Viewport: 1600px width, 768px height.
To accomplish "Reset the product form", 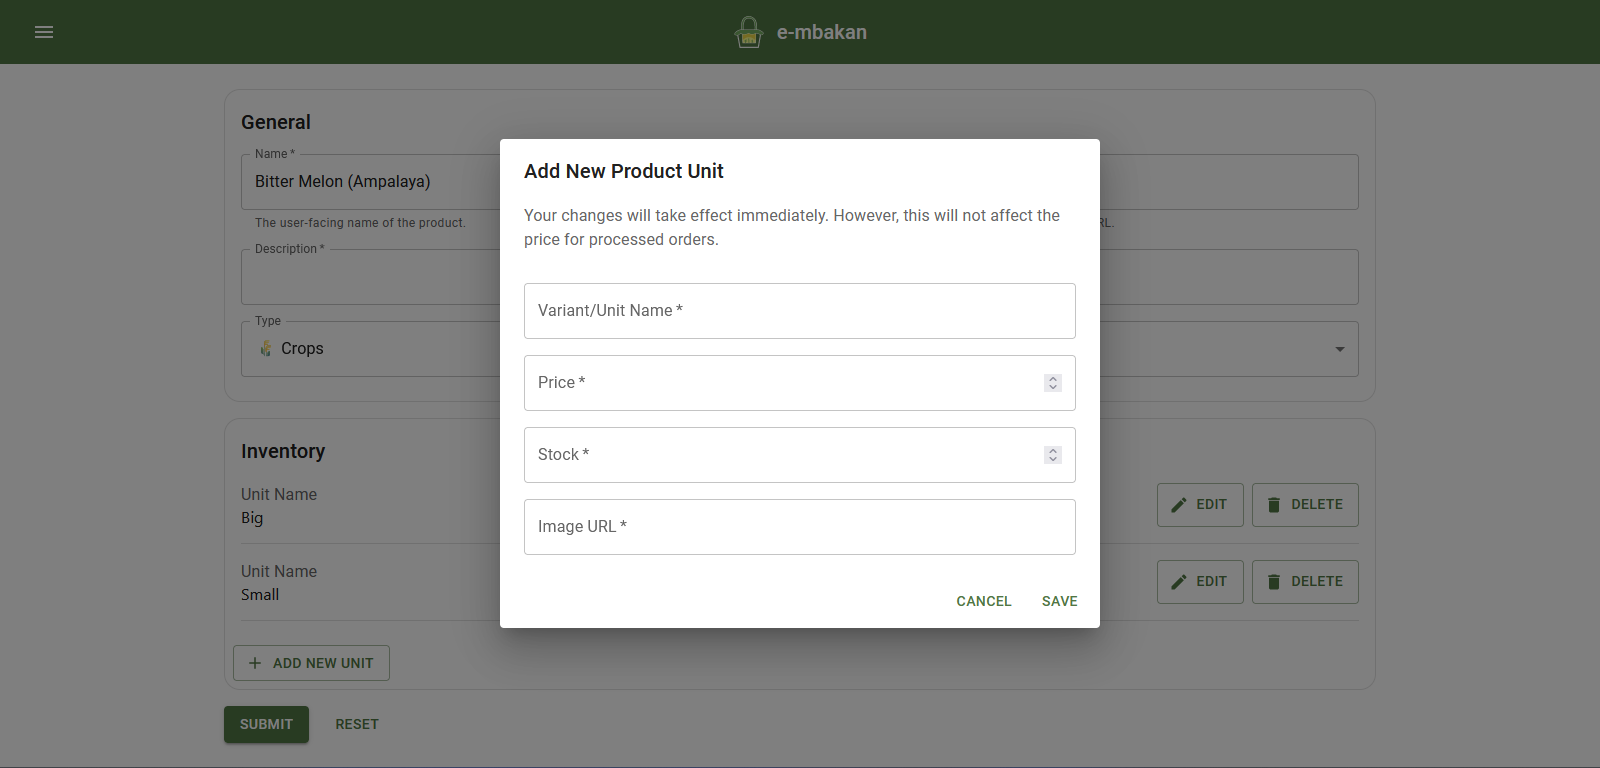I will (x=357, y=723).
